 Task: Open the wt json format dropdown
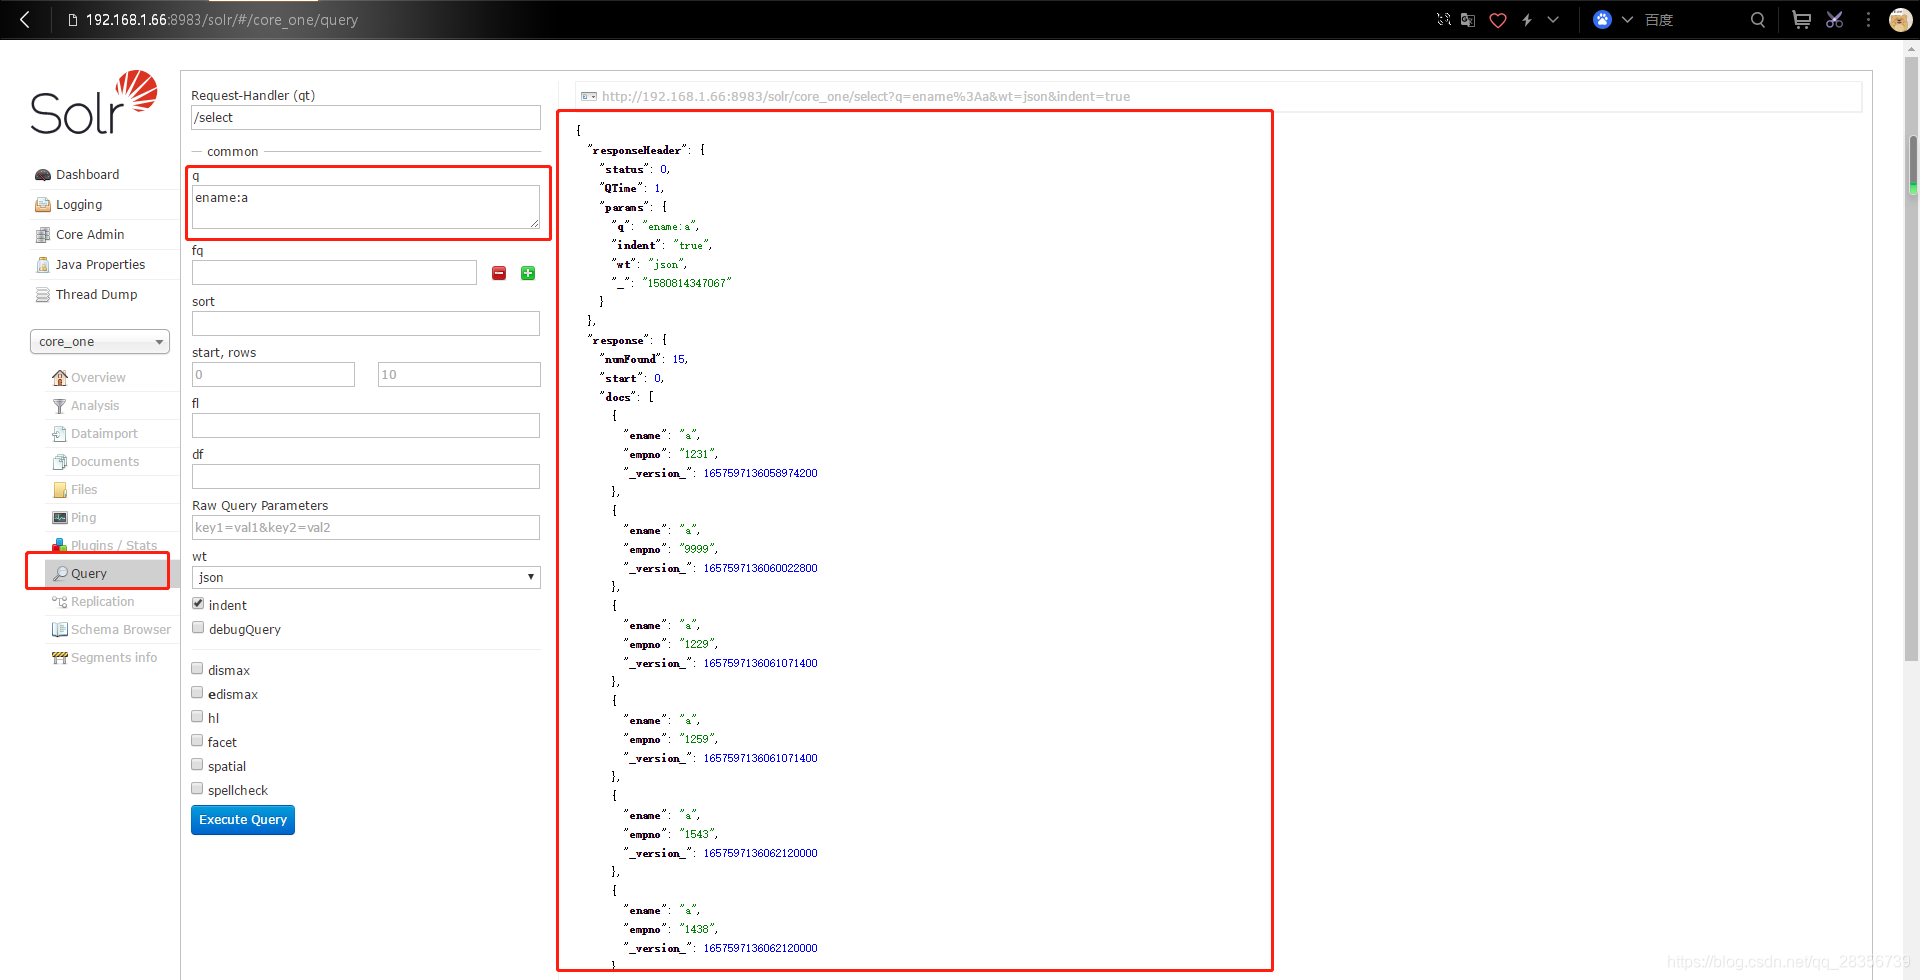[366, 578]
